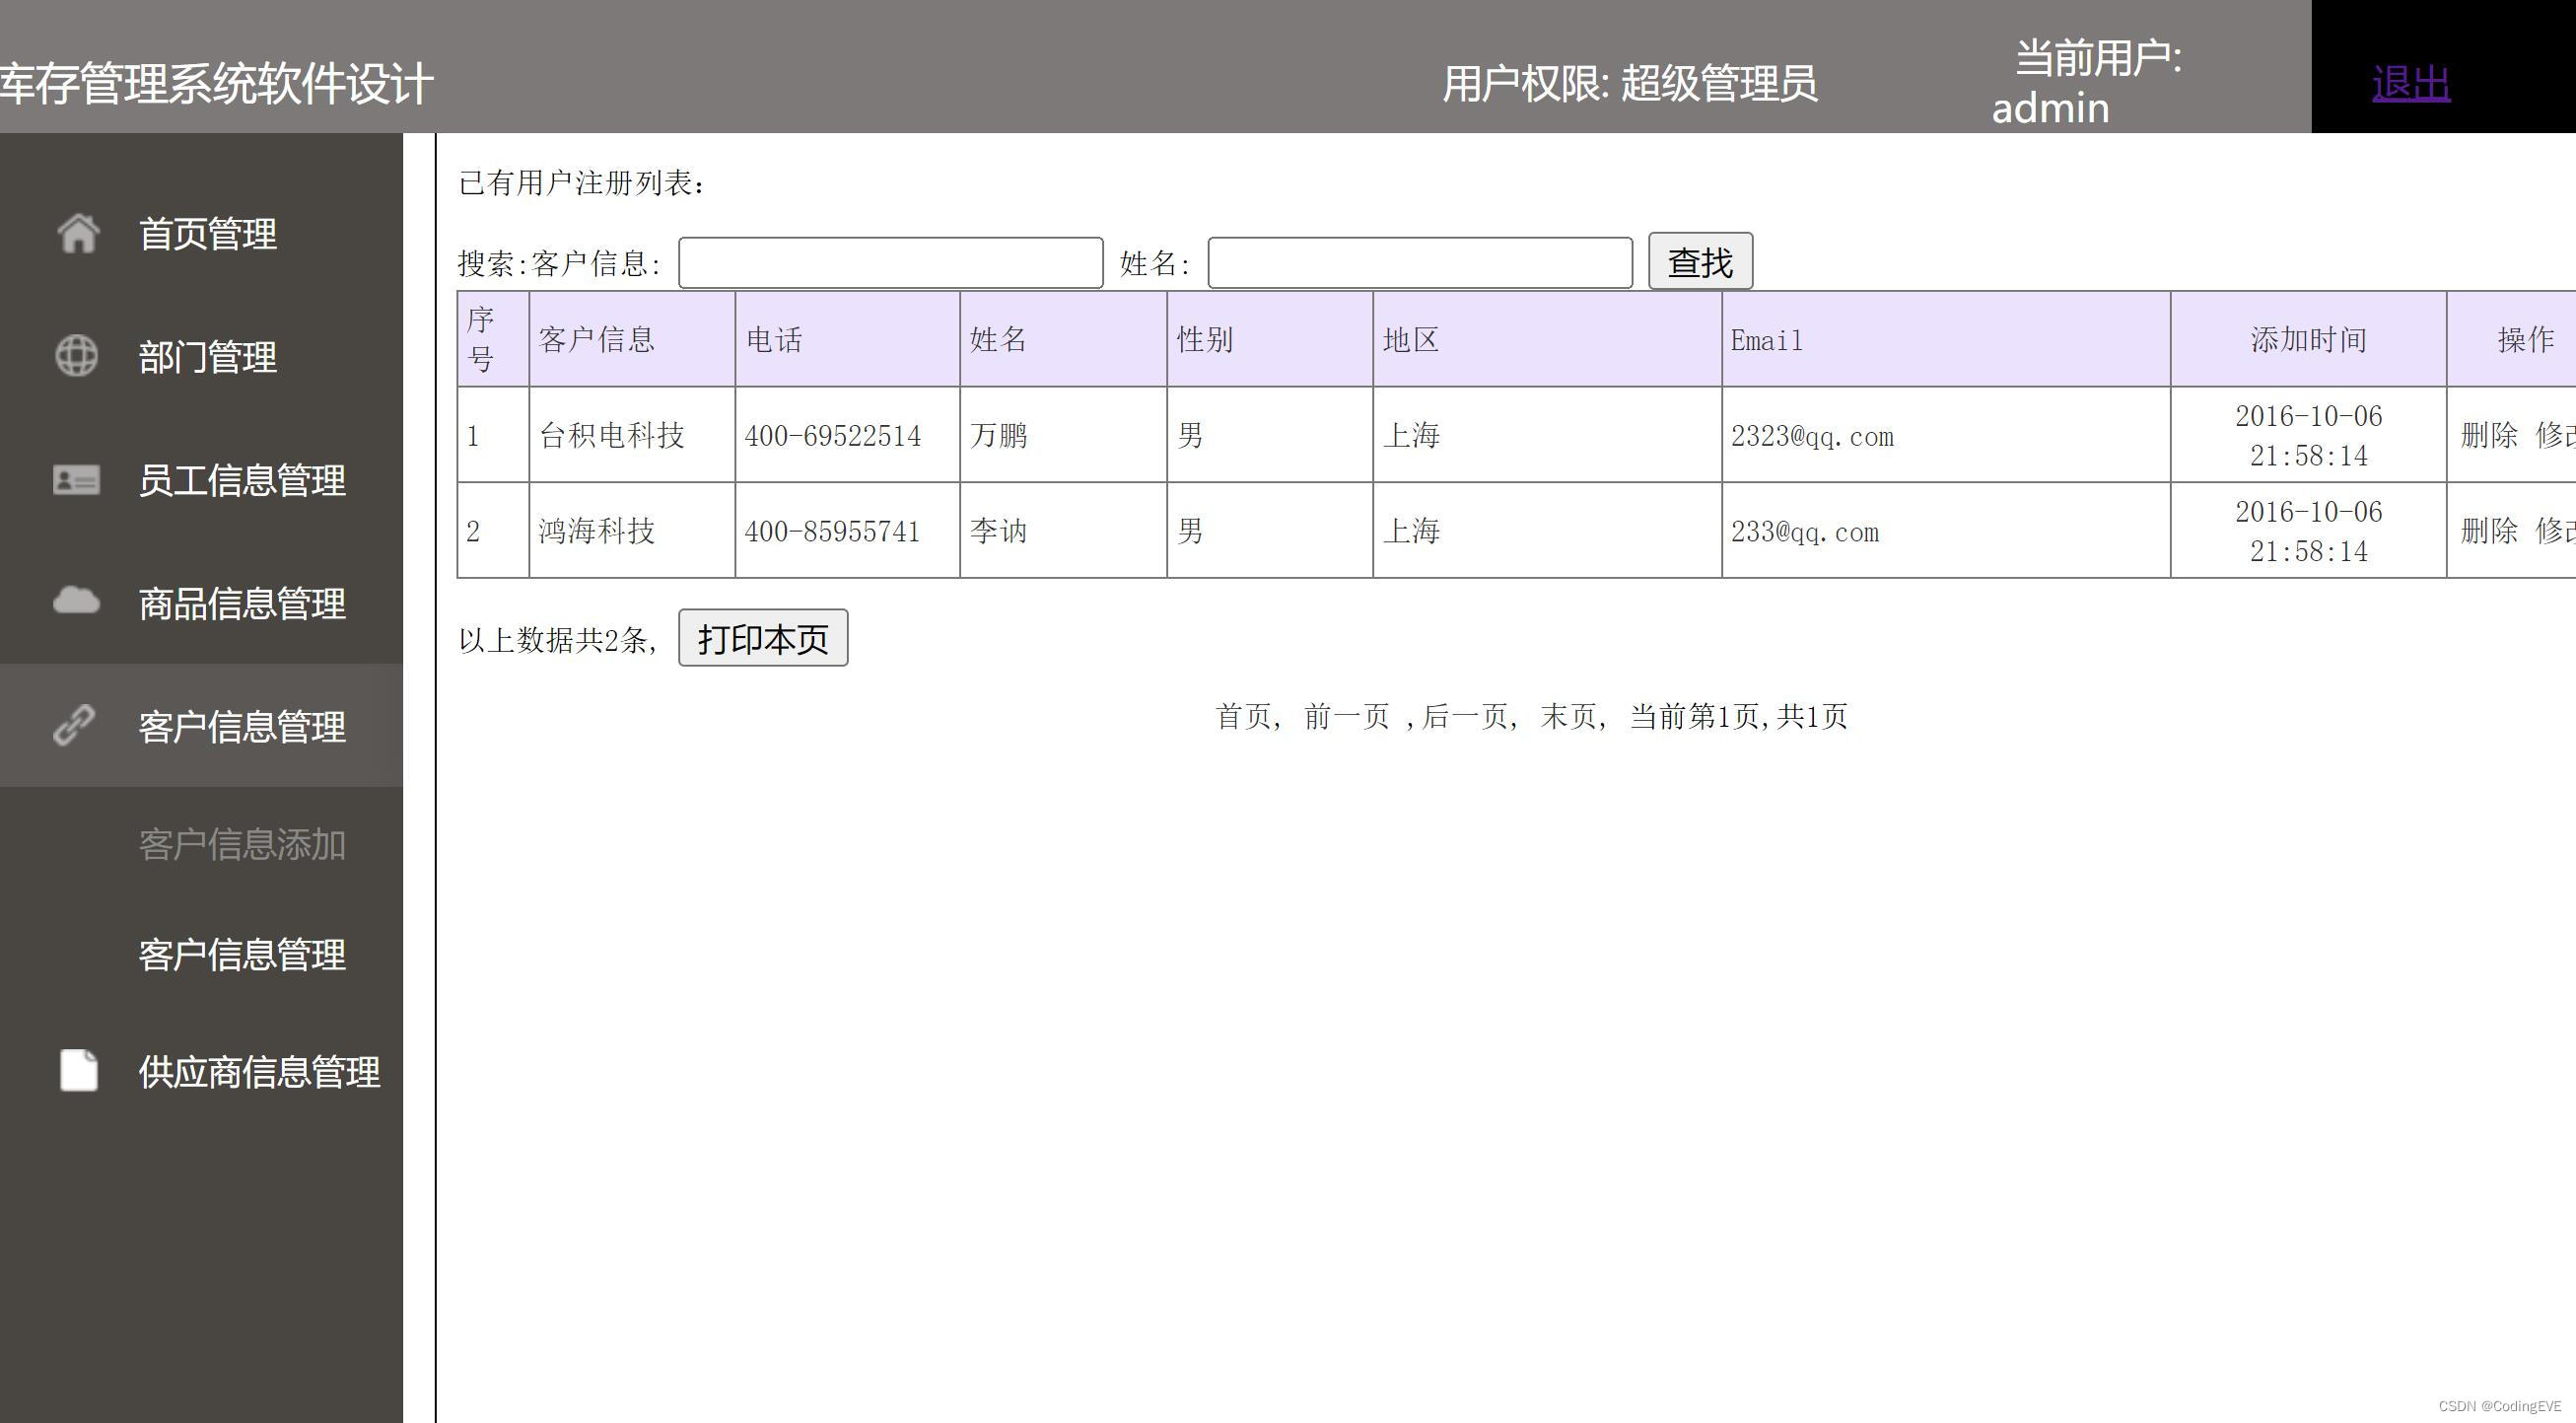The image size is (2576, 1423).
Task: Open the 客户信息添加 submenu item
Action: (x=241, y=845)
